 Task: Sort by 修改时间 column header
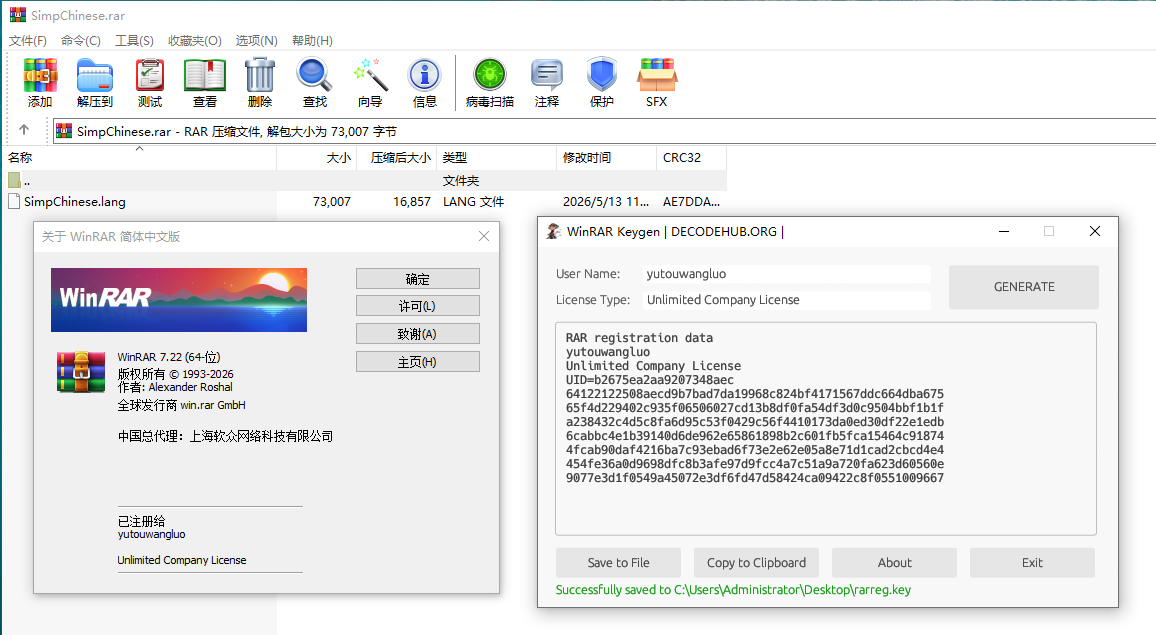tap(606, 157)
